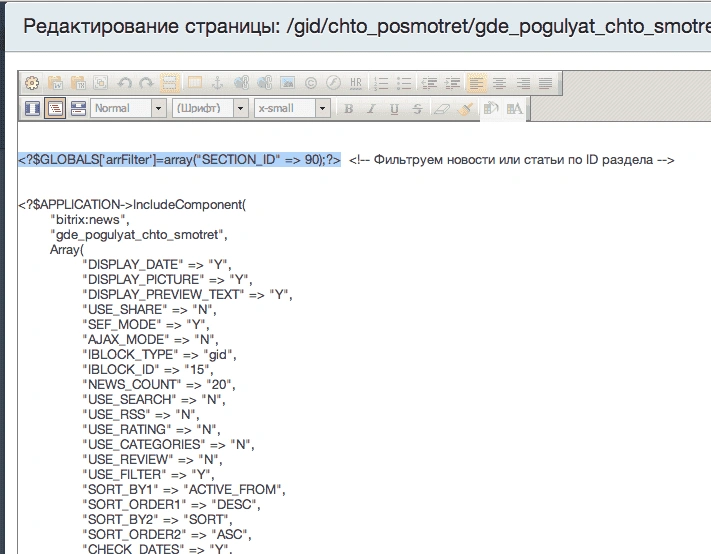
Task: Align text to the right
Action: click(x=523, y=83)
